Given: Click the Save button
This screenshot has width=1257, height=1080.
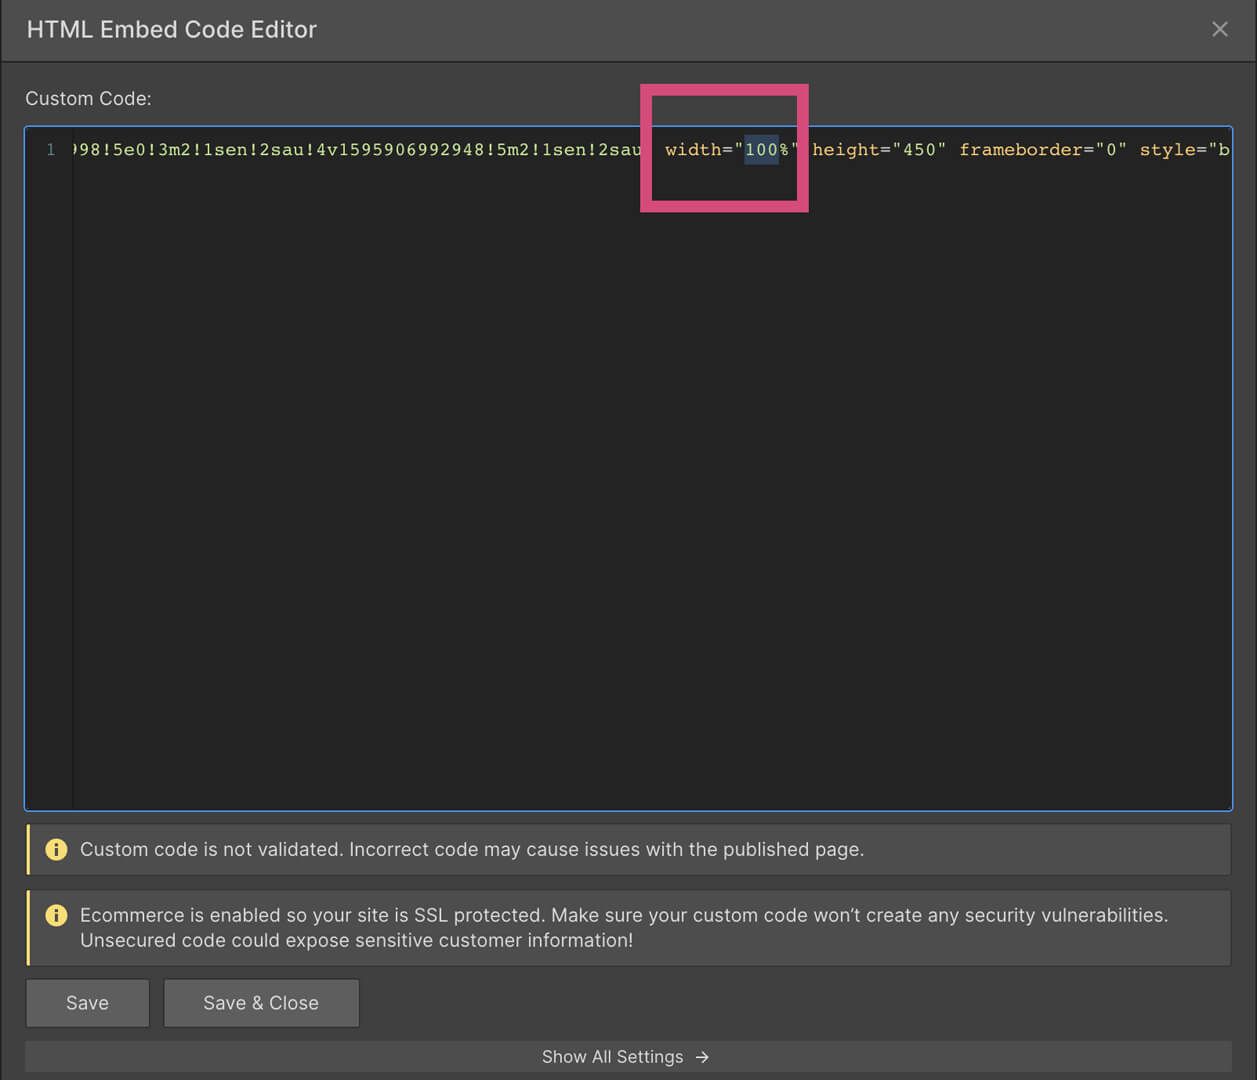Looking at the screenshot, I should (x=87, y=1002).
